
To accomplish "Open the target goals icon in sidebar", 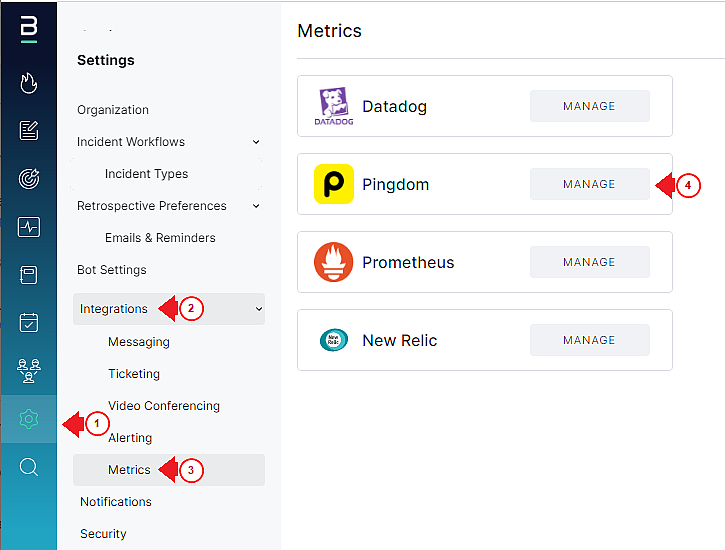I will 29,178.
